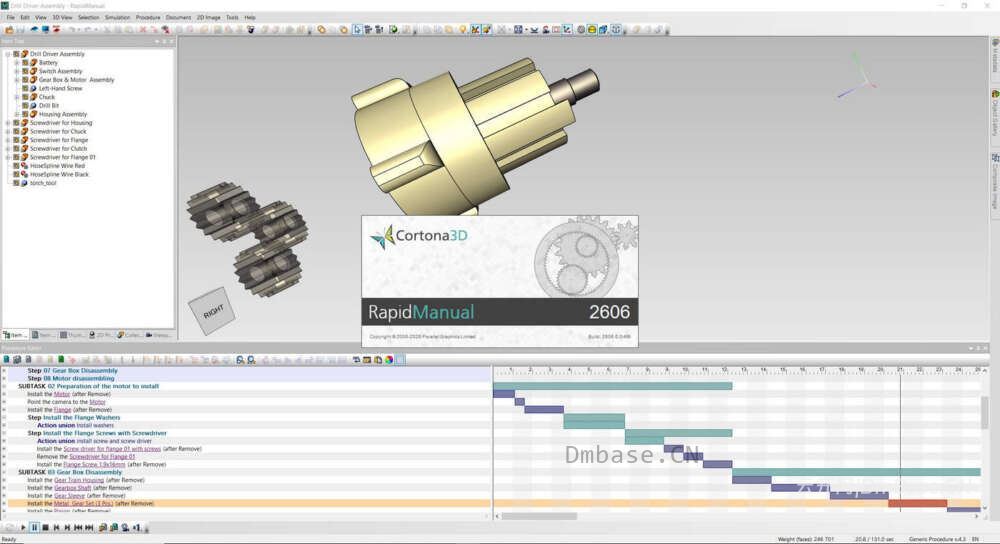This screenshot has height=544, width=1000.
Task: Click the timeline horizontal scrollbar thumb
Action: pos(539,516)
